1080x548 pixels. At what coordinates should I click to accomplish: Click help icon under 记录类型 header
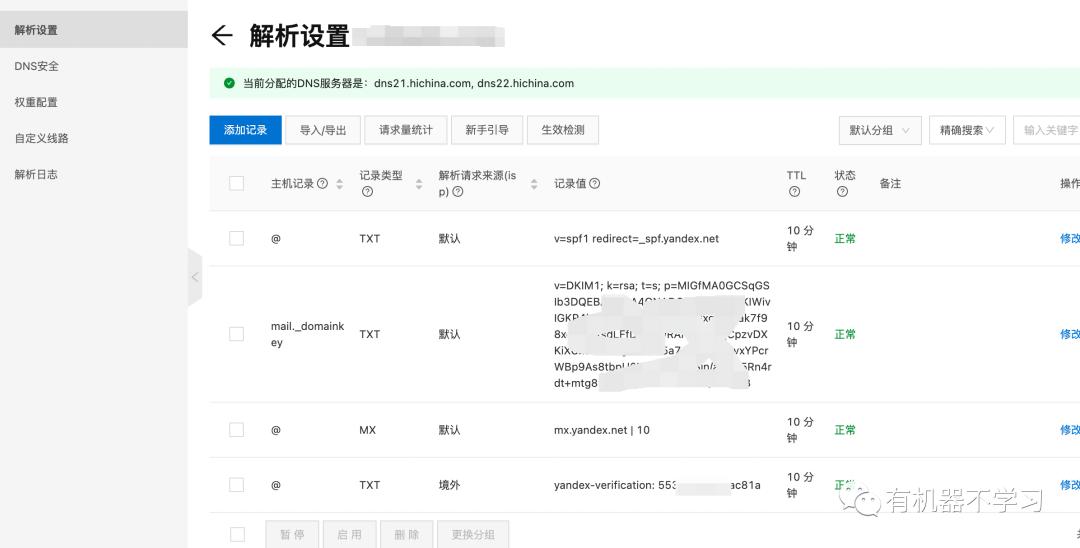point(367,191)
